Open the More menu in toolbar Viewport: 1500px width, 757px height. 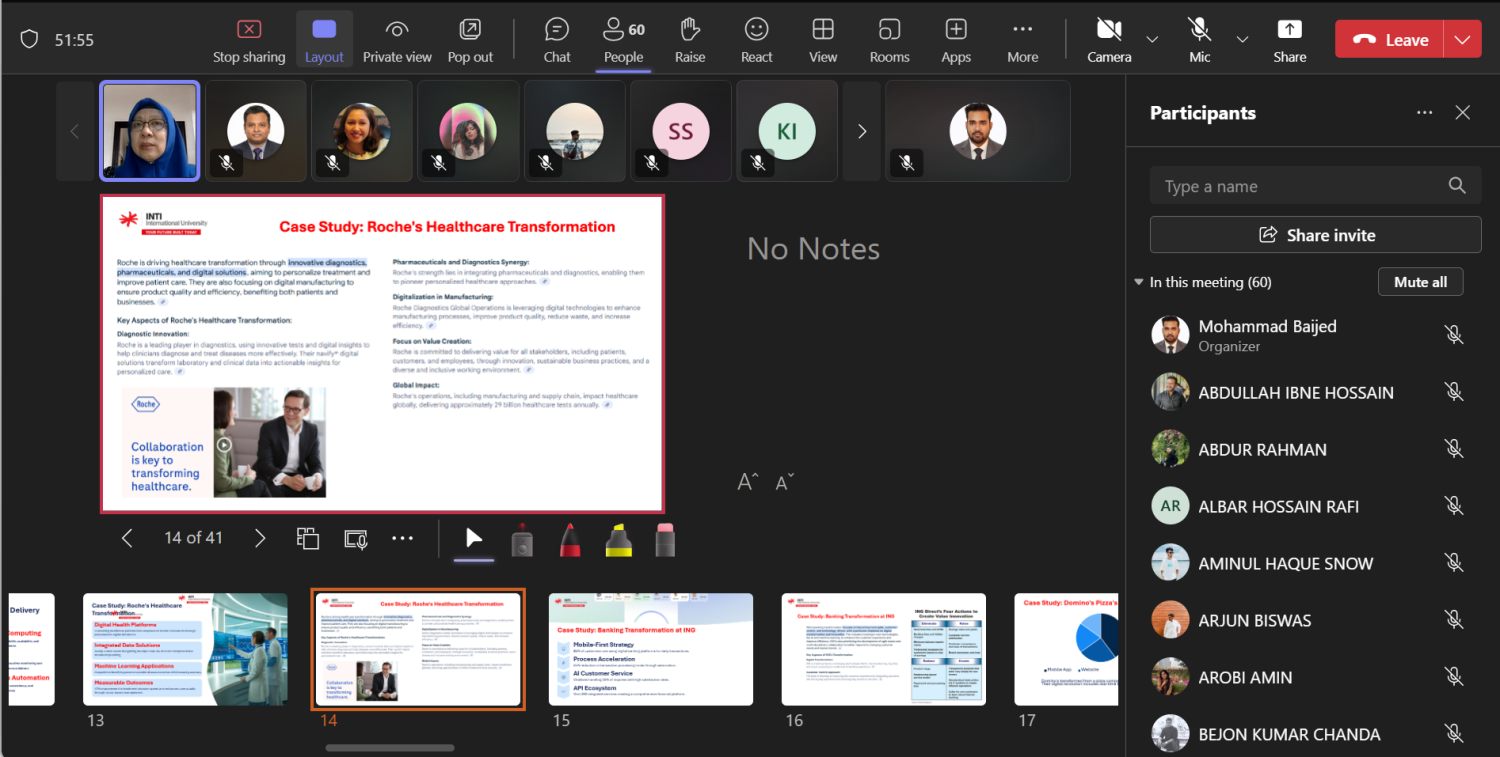pos(1022,40)
